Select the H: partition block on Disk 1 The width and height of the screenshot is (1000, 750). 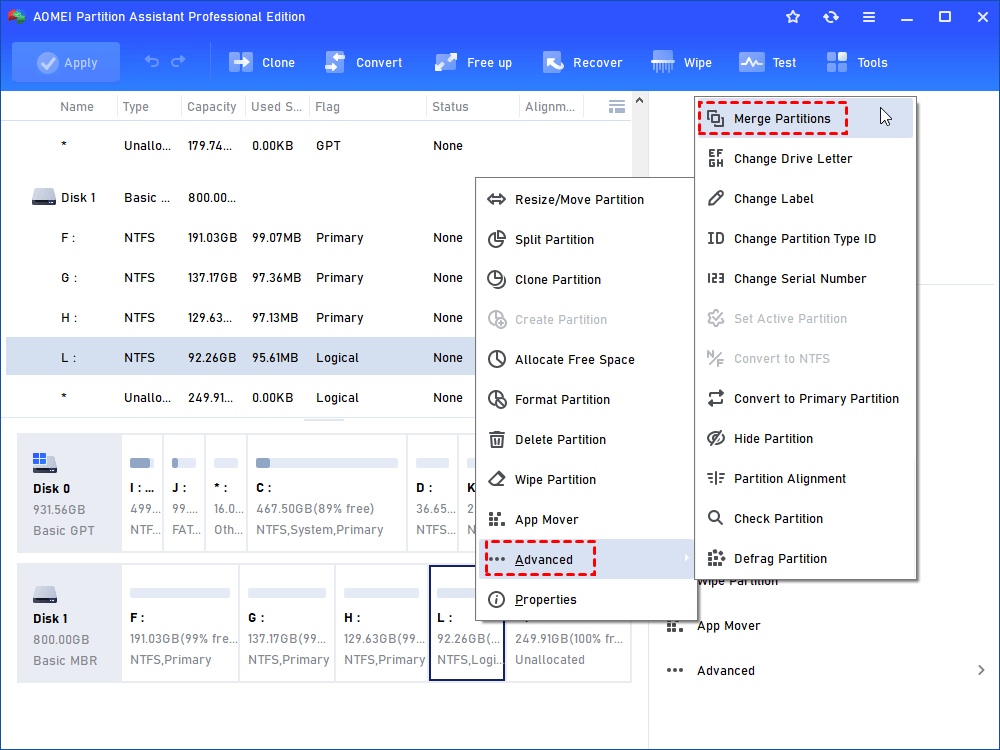(x=381, y=624)
